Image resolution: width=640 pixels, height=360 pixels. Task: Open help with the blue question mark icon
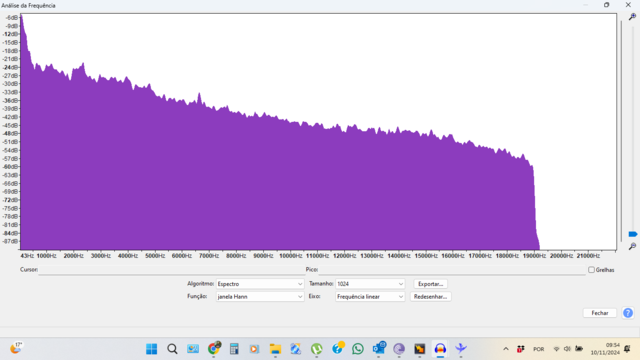pos(628,313)
